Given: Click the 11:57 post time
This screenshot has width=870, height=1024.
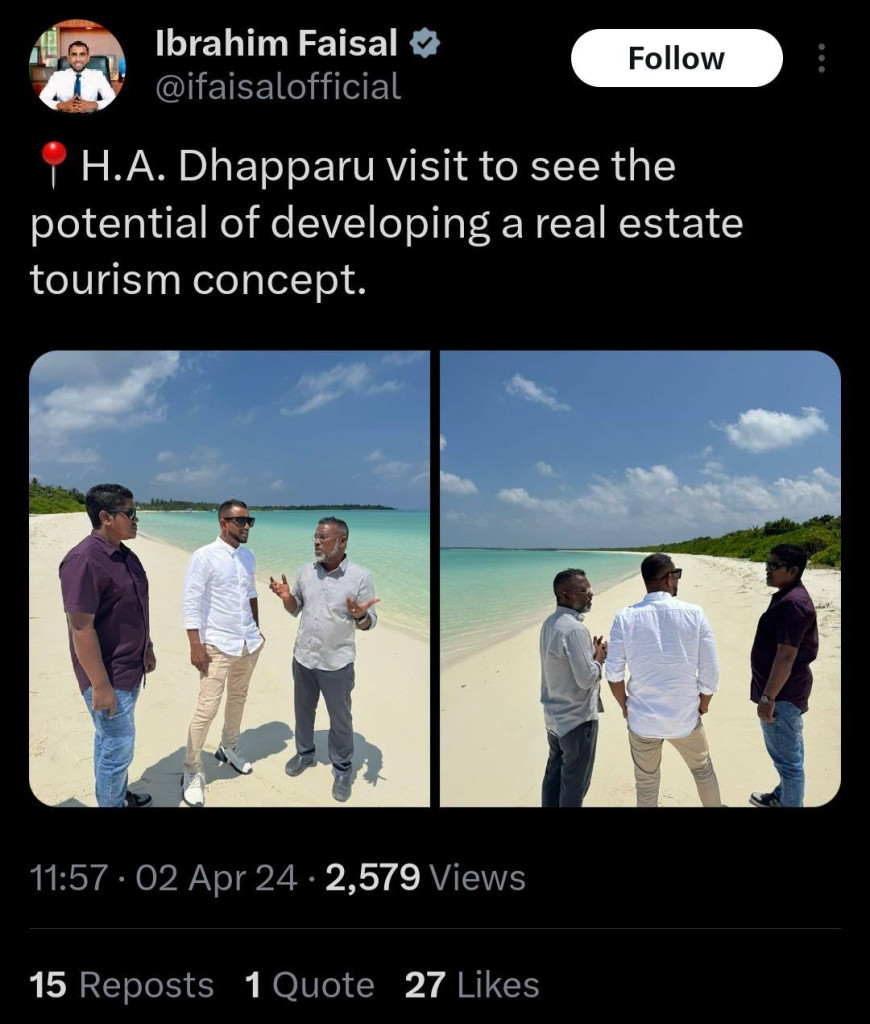Looking at the screenshot, I should [68, 877].
